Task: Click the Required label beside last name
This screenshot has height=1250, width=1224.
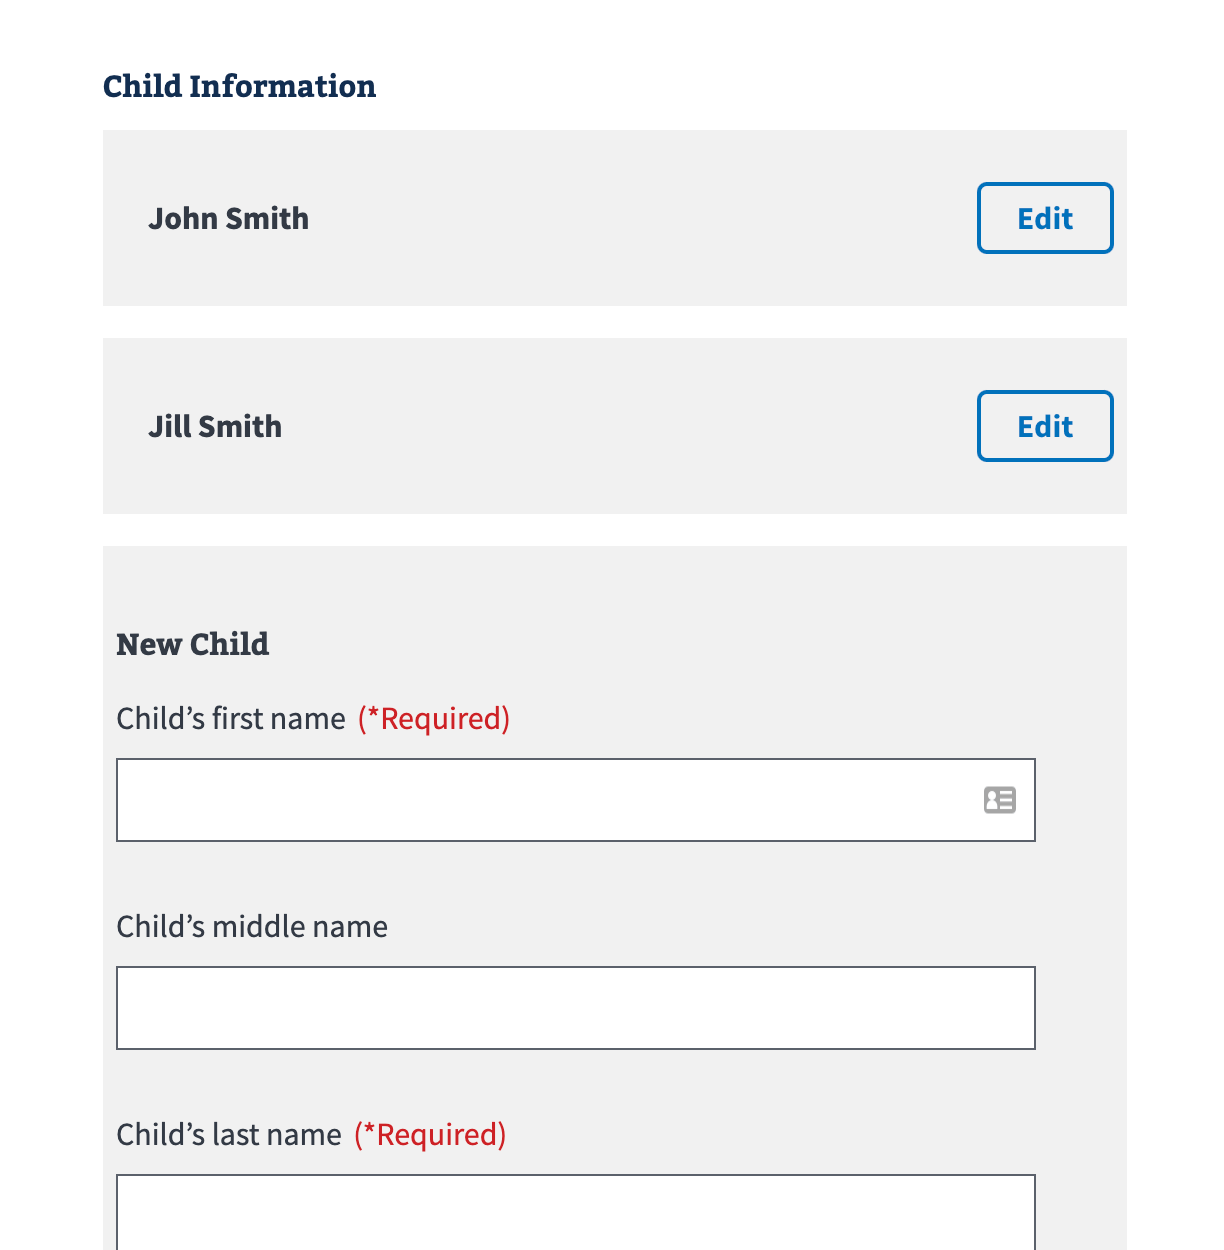Action: point(430,1134)
